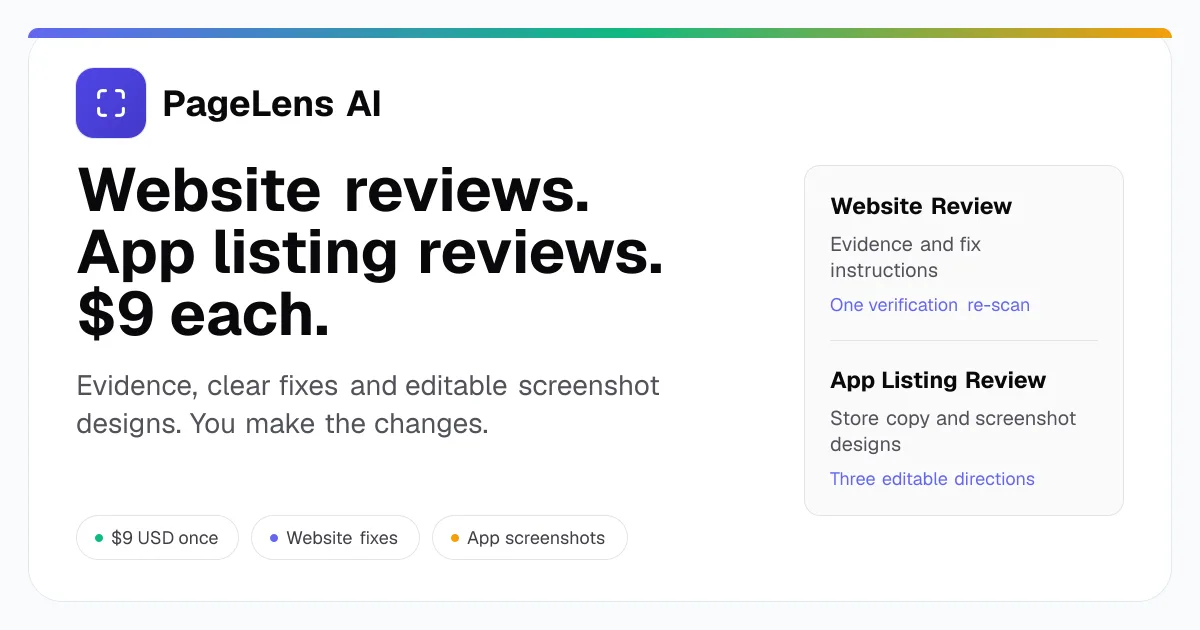Click the "Website reviews." headline line
Screen dimensions: 1200x630
333,190
